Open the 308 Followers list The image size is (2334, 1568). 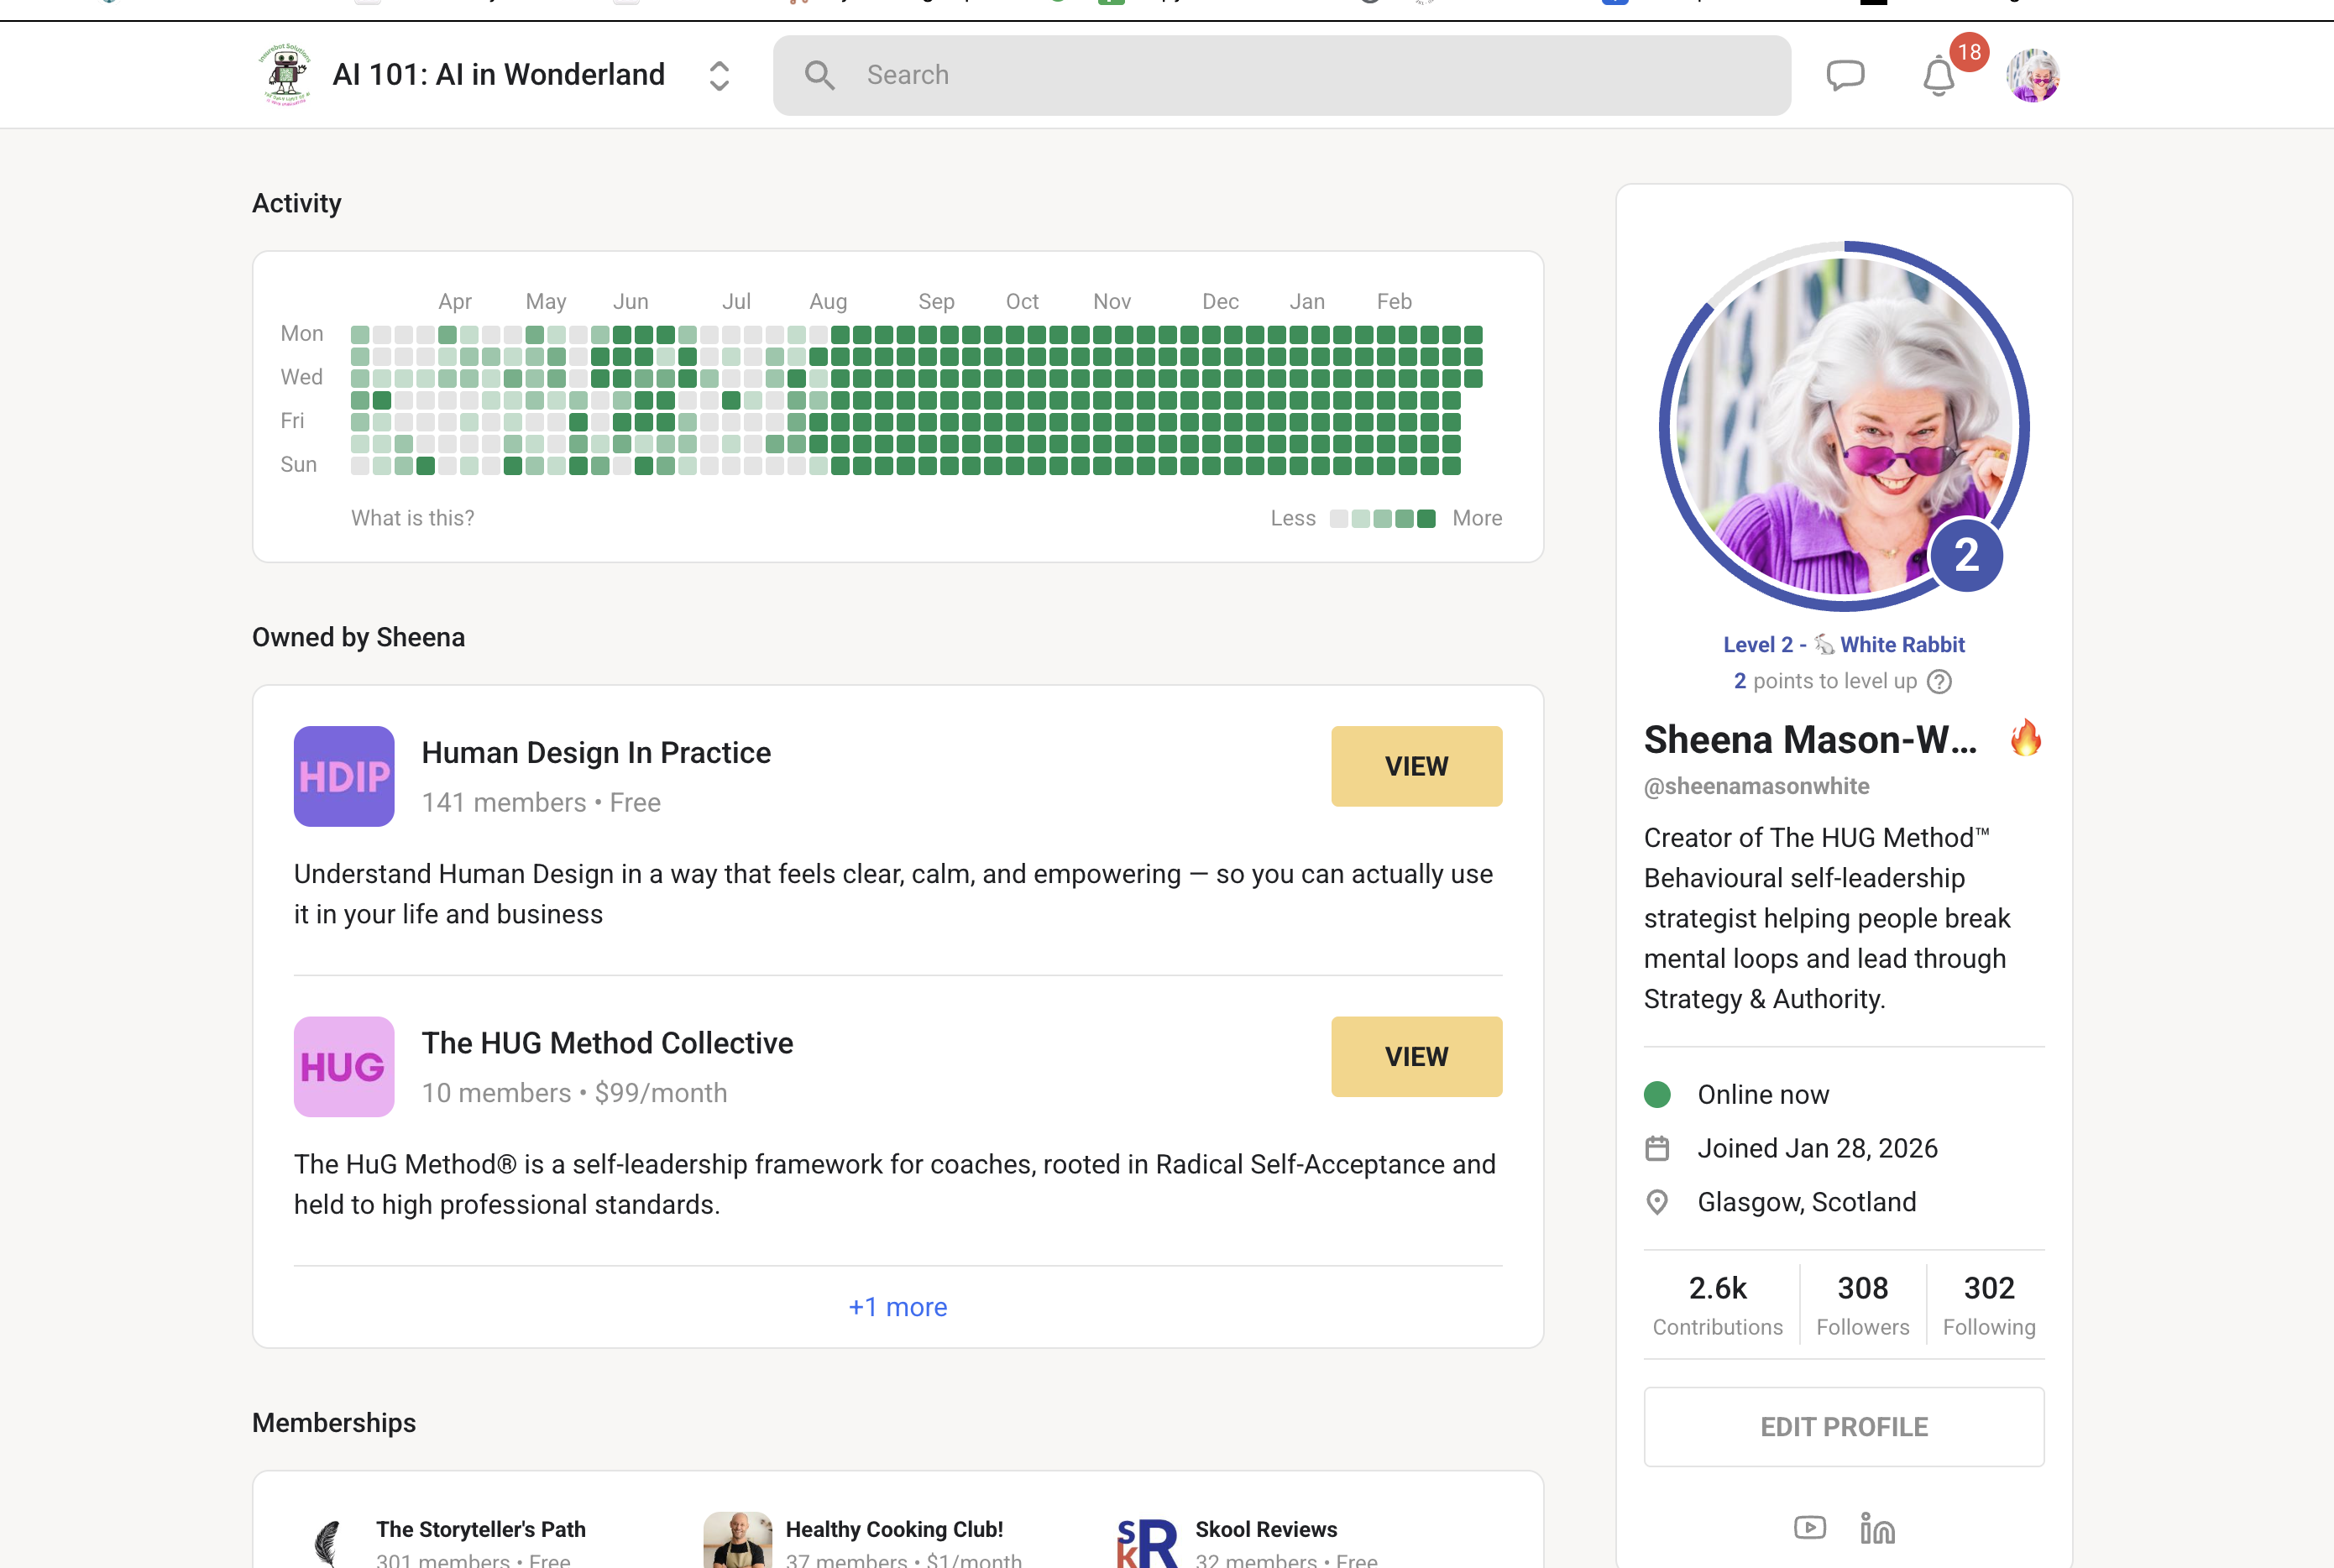click(1862, 1304)
